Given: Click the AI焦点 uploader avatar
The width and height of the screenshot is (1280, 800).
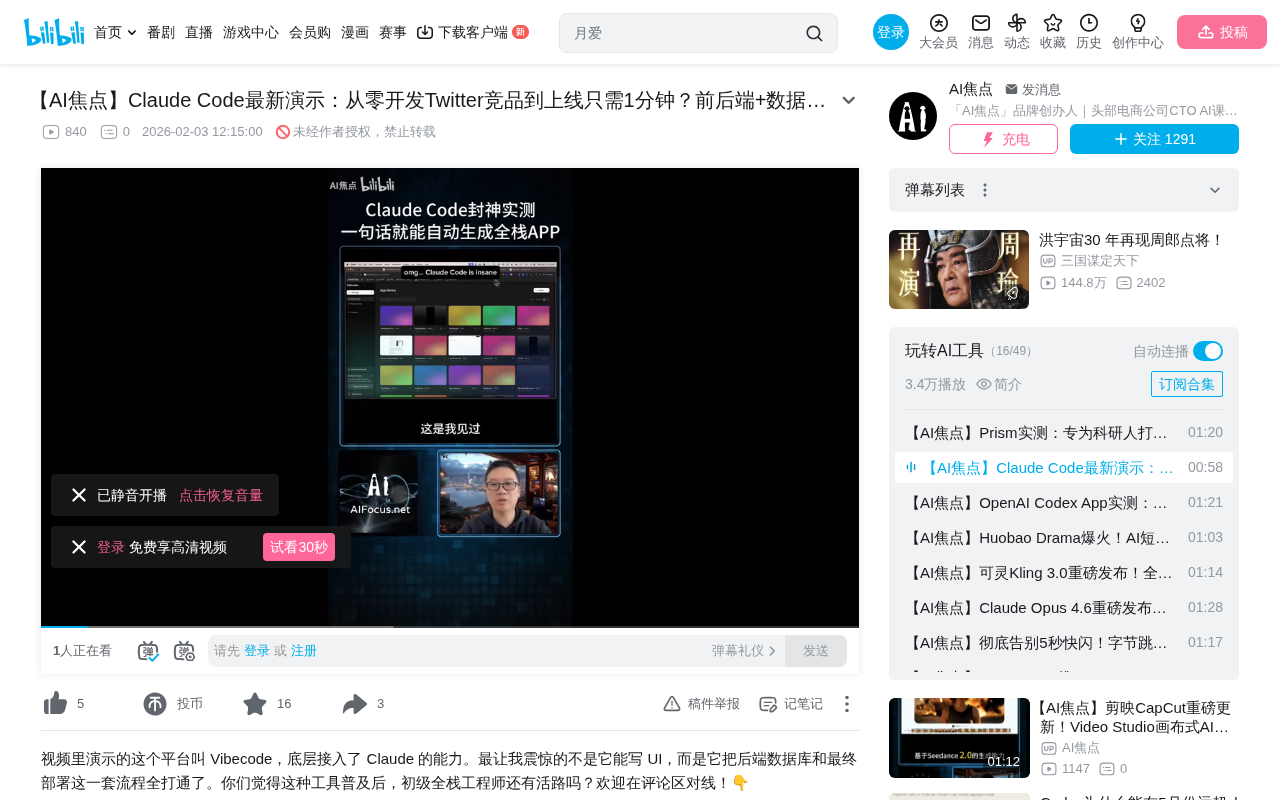Looking at the screenshot, I should click(913, 116).
